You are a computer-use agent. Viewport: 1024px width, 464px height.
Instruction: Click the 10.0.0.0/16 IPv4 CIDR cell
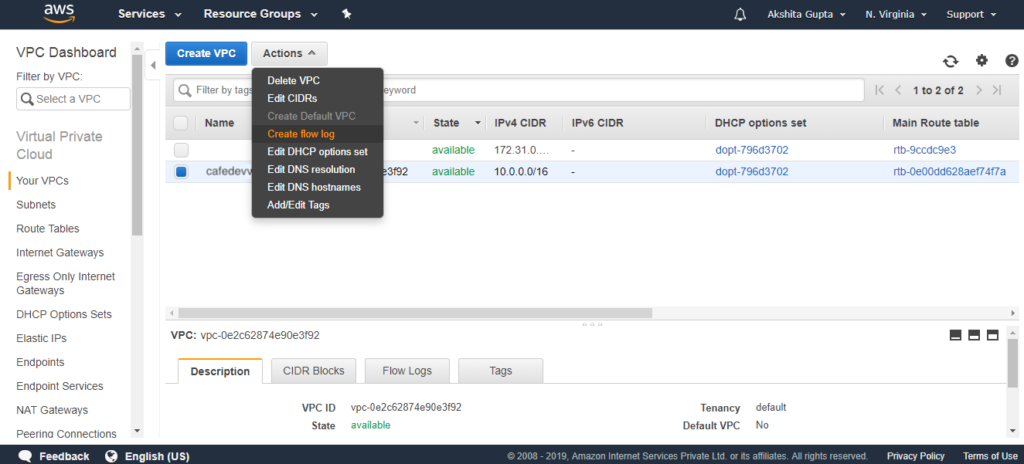click(x=521, y=172)
